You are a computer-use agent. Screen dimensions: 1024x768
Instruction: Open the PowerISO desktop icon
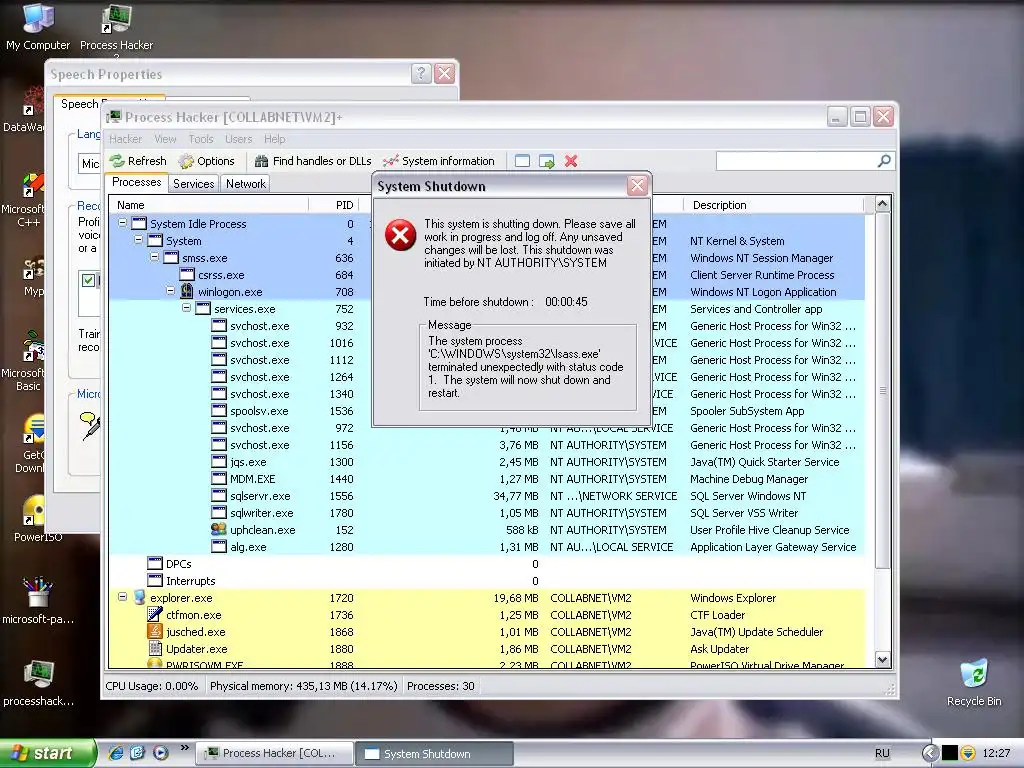[x=37, y=519]
